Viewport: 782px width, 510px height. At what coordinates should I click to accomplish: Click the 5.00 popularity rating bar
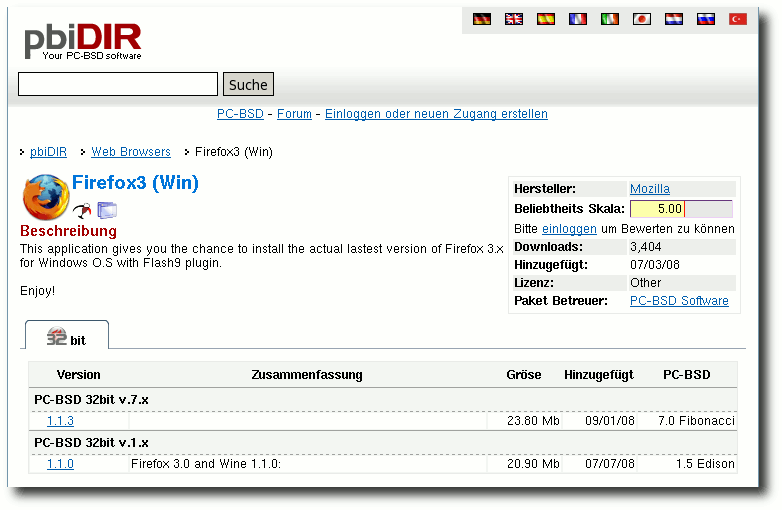(x=681, y=208)
